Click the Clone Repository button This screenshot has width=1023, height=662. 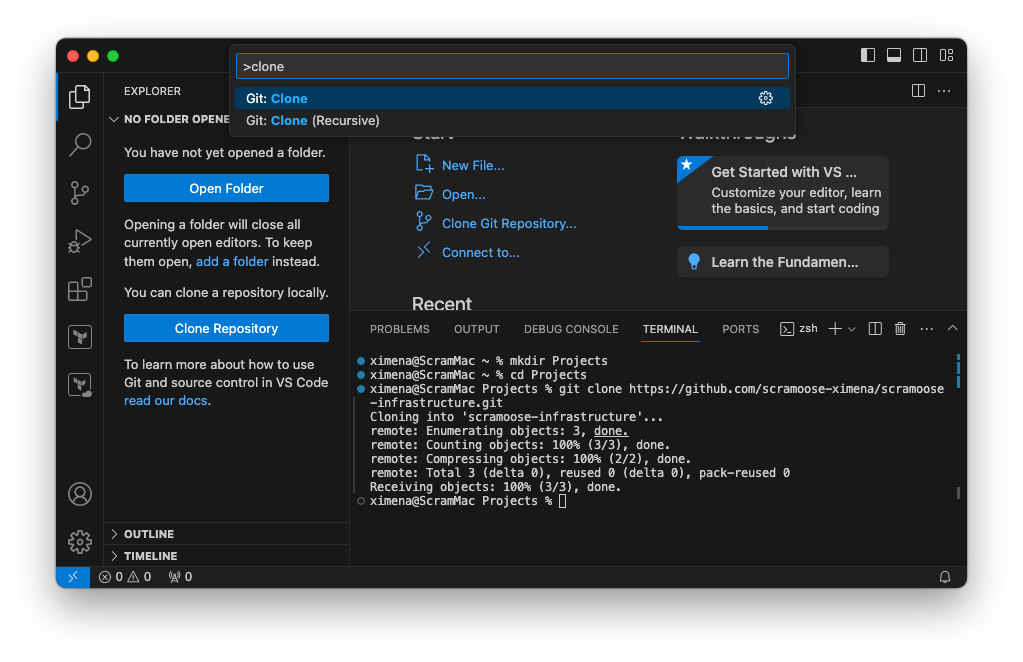point(226,328)
